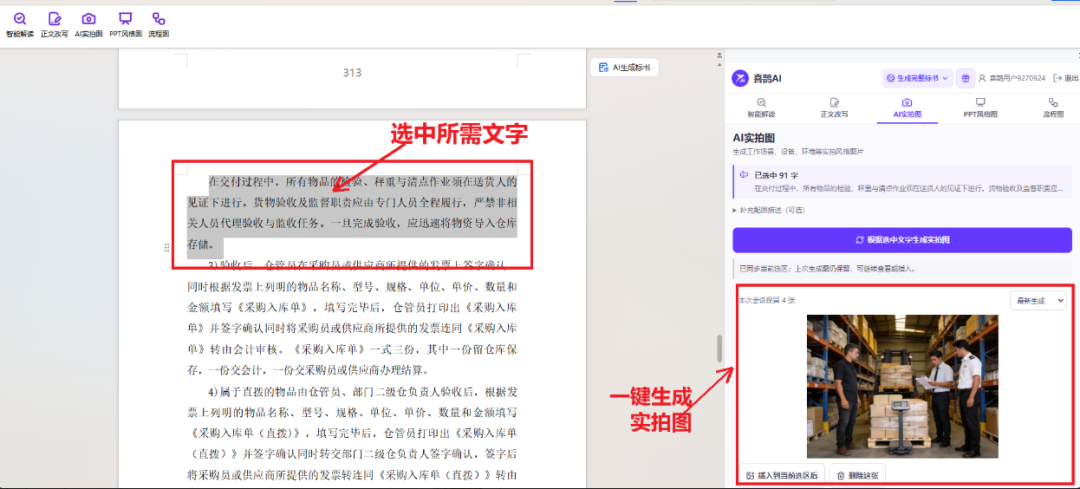Click the gift icon in the panel header

[966, 79]
